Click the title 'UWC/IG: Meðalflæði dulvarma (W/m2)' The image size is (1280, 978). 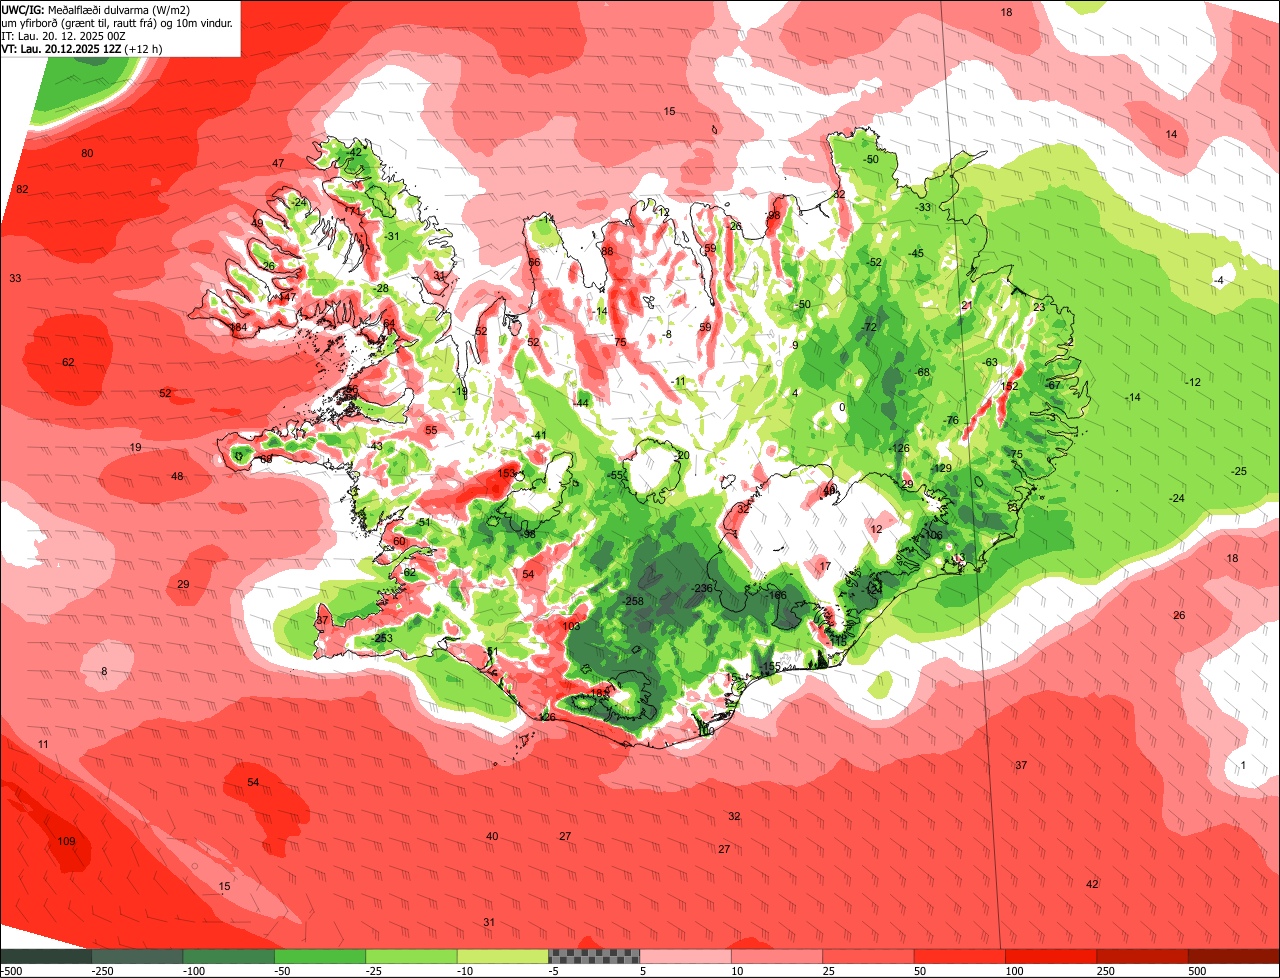coord(96,9)
